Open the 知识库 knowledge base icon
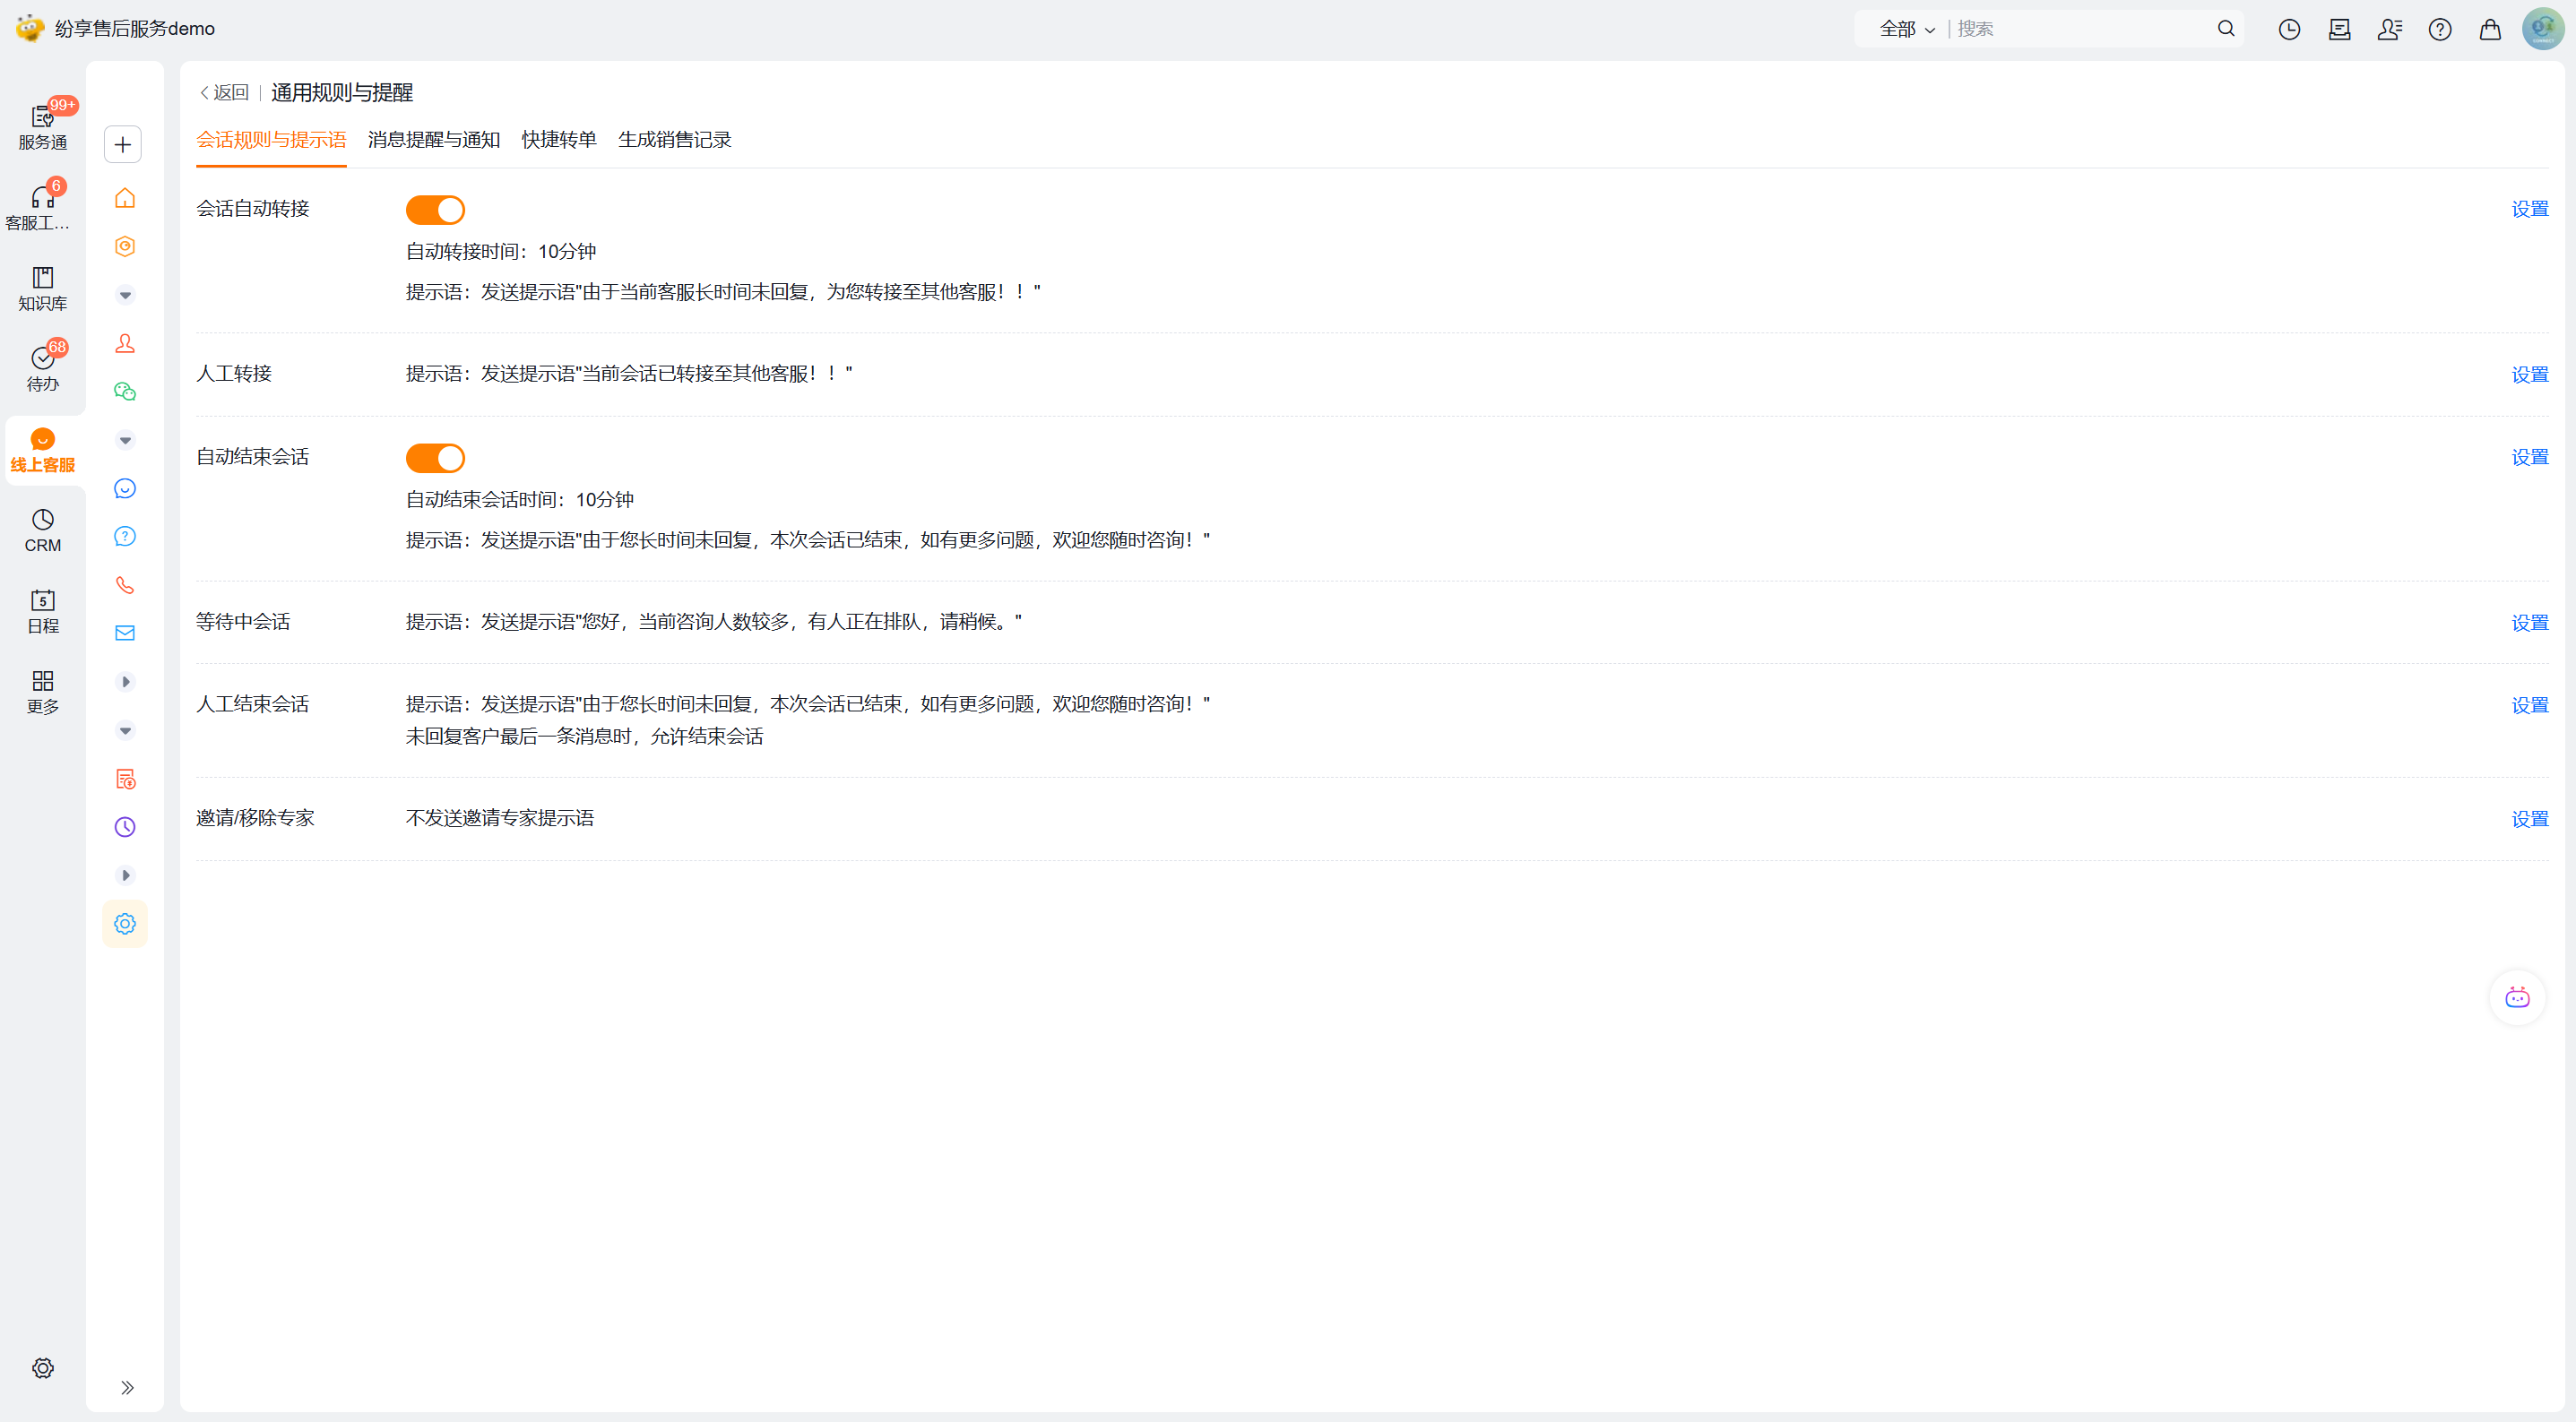Screen dimensions: 2576x1422 click(x=42, y=288)
